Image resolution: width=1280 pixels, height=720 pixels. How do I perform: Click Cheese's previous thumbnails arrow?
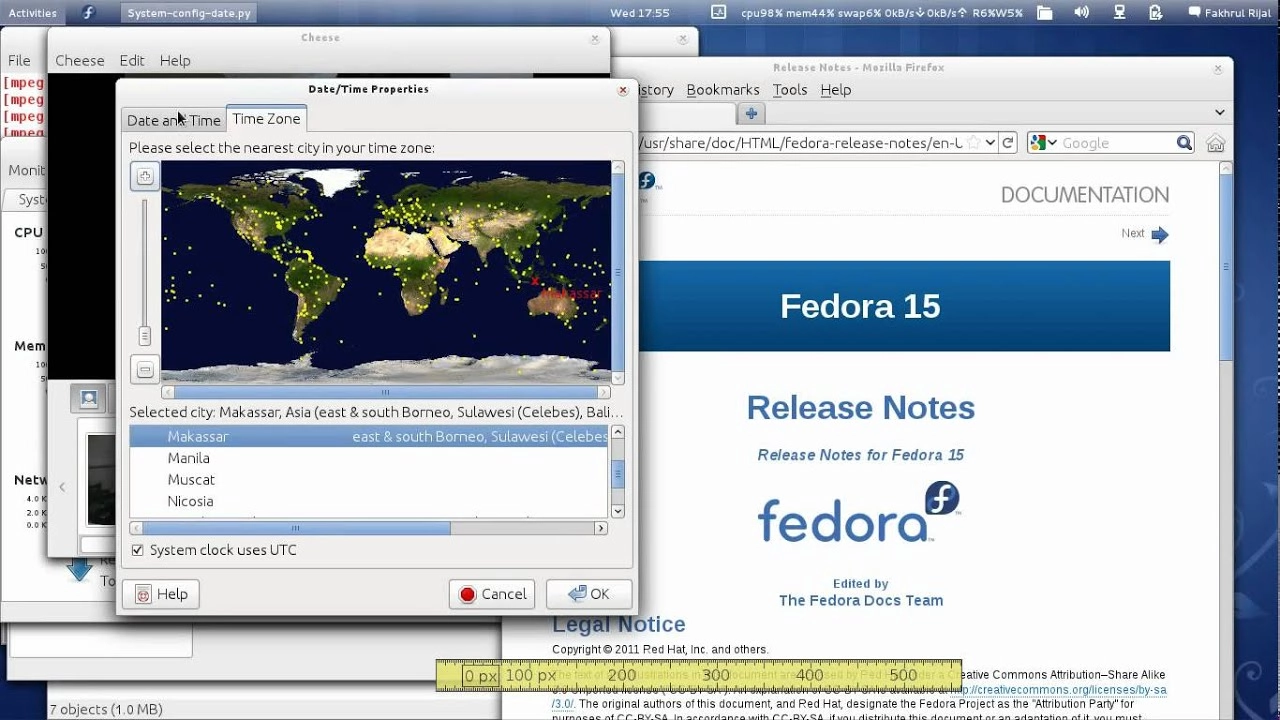point(62,487)
